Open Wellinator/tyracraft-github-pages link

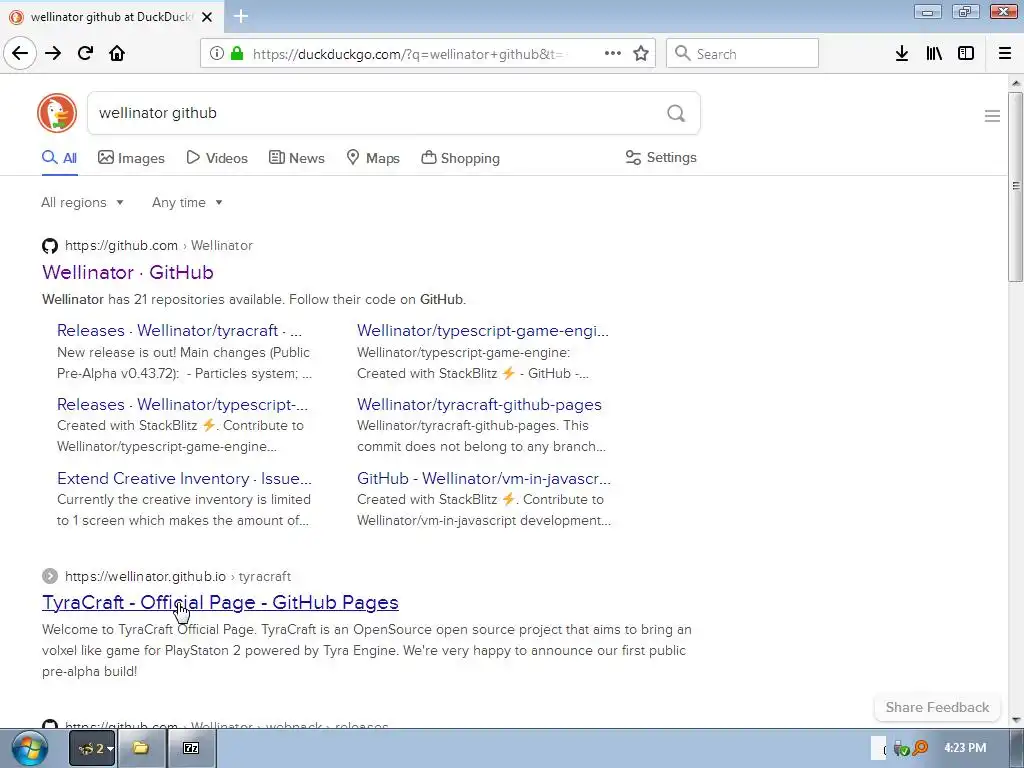479,404
